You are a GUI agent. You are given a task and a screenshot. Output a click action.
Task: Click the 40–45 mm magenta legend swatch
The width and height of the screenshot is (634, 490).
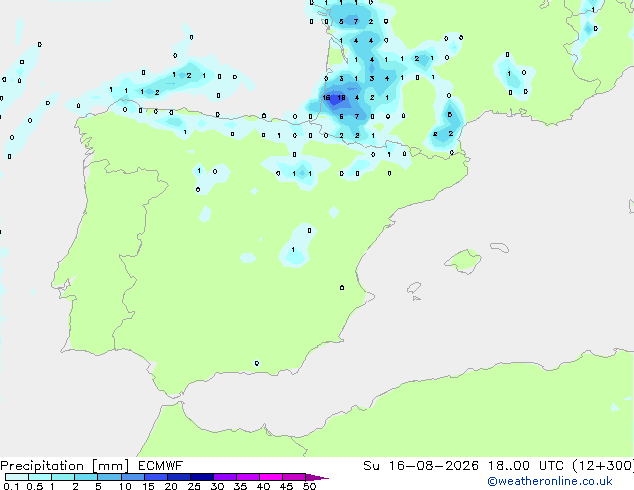pos(271,477)
